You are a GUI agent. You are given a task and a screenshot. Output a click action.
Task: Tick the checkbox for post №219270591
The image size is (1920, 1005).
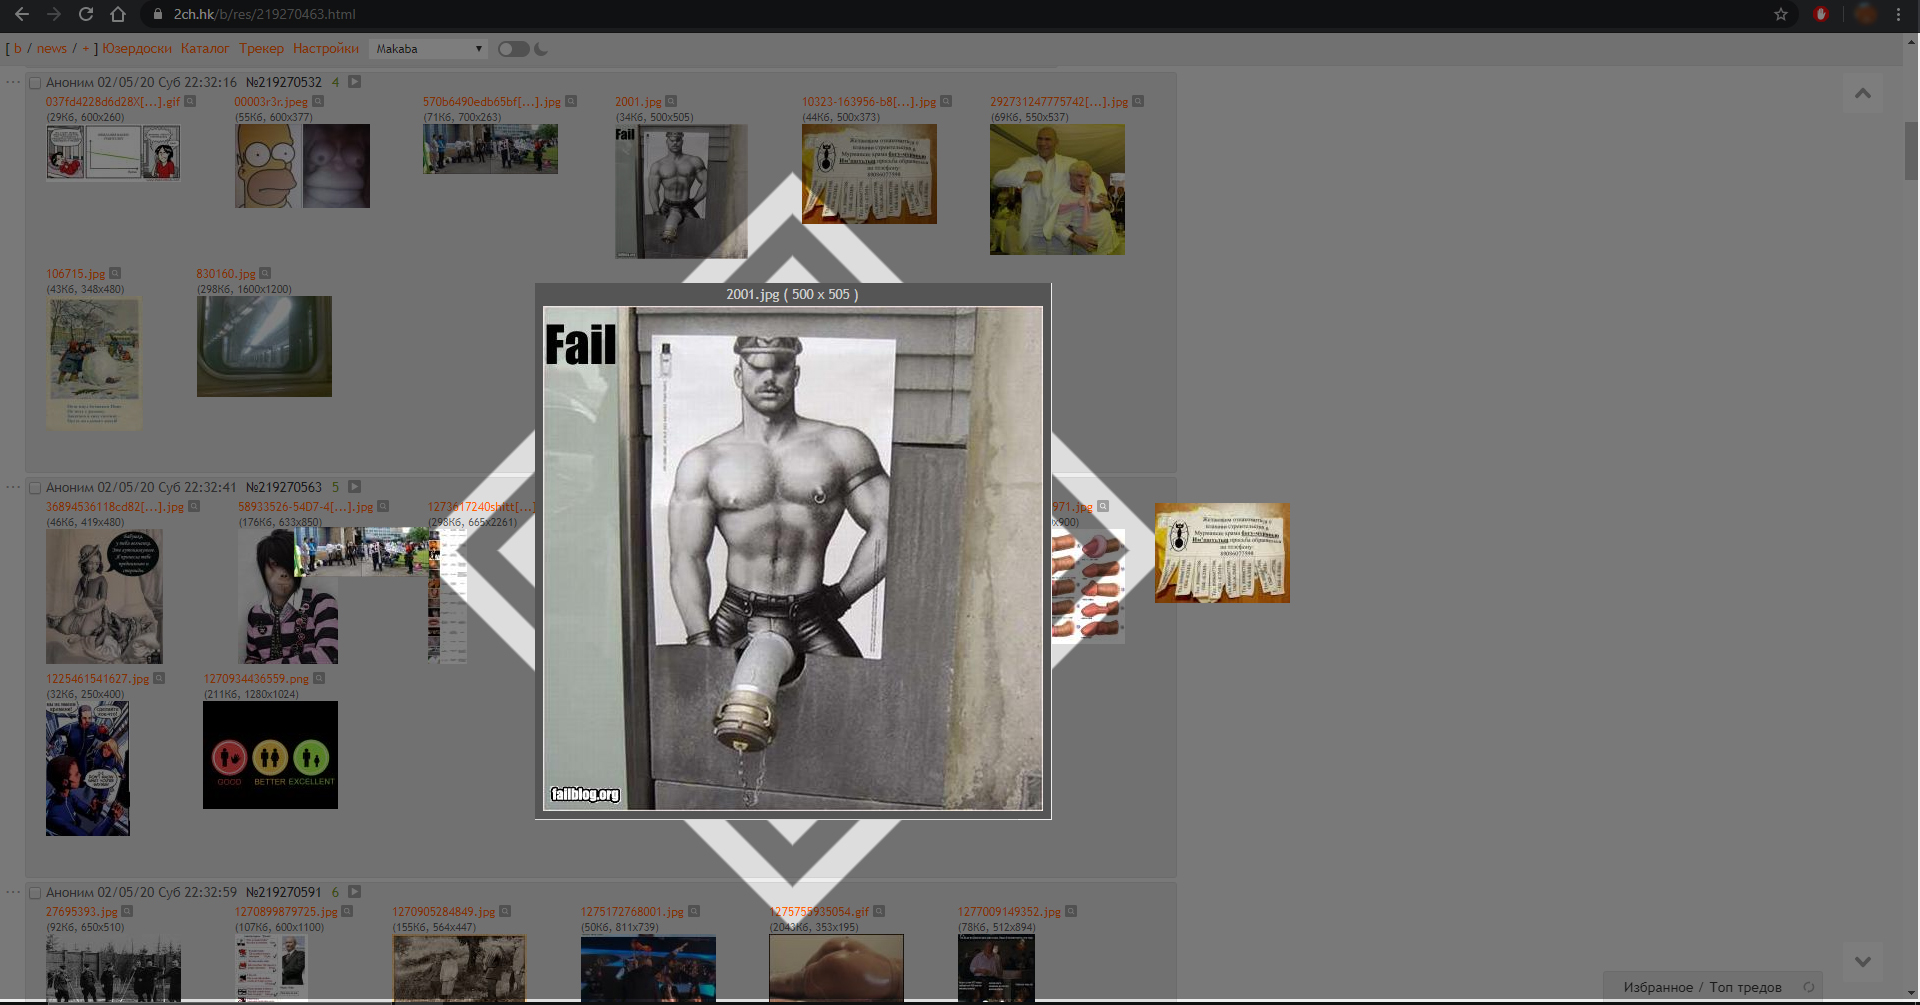coord(35,893)
